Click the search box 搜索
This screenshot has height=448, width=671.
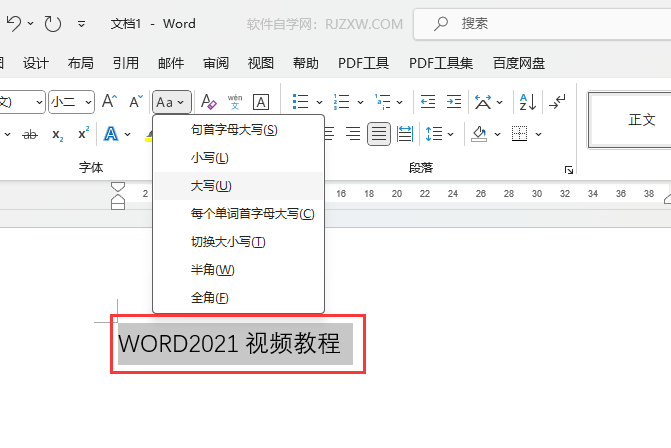(542, 24)
